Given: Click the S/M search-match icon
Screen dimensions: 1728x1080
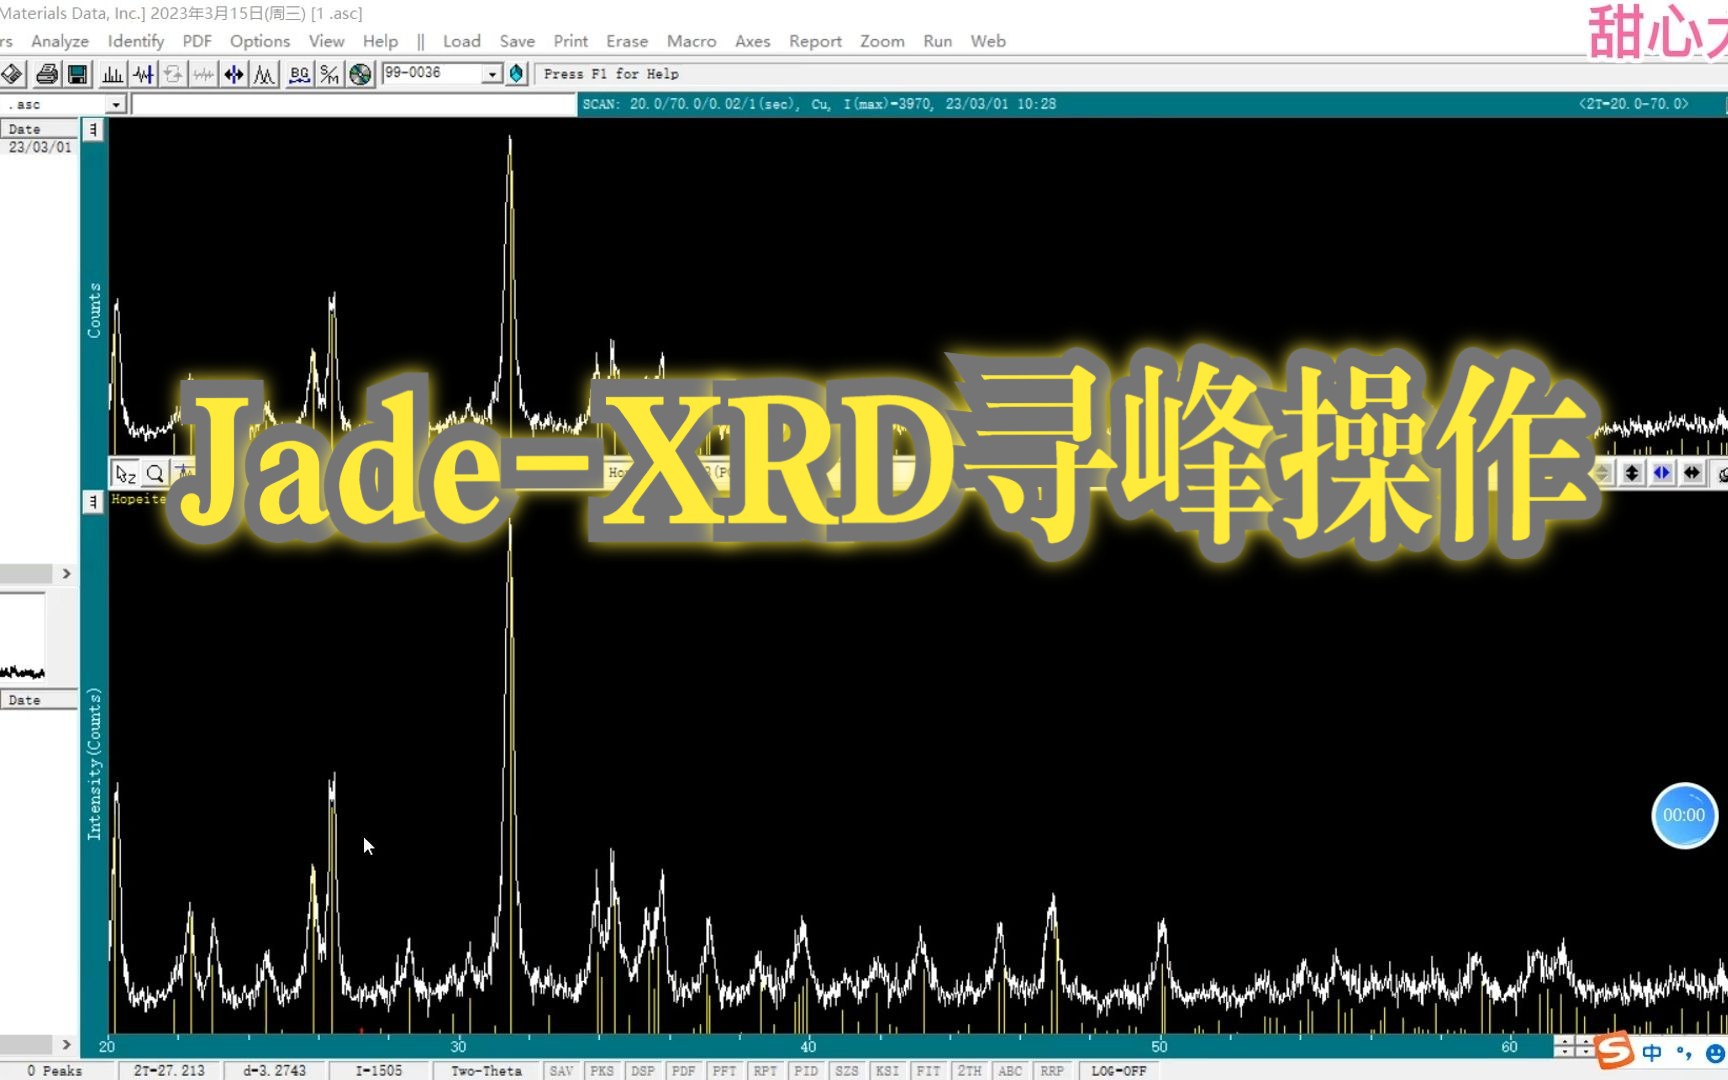Looking at the screenshot, I should point(329,74).
